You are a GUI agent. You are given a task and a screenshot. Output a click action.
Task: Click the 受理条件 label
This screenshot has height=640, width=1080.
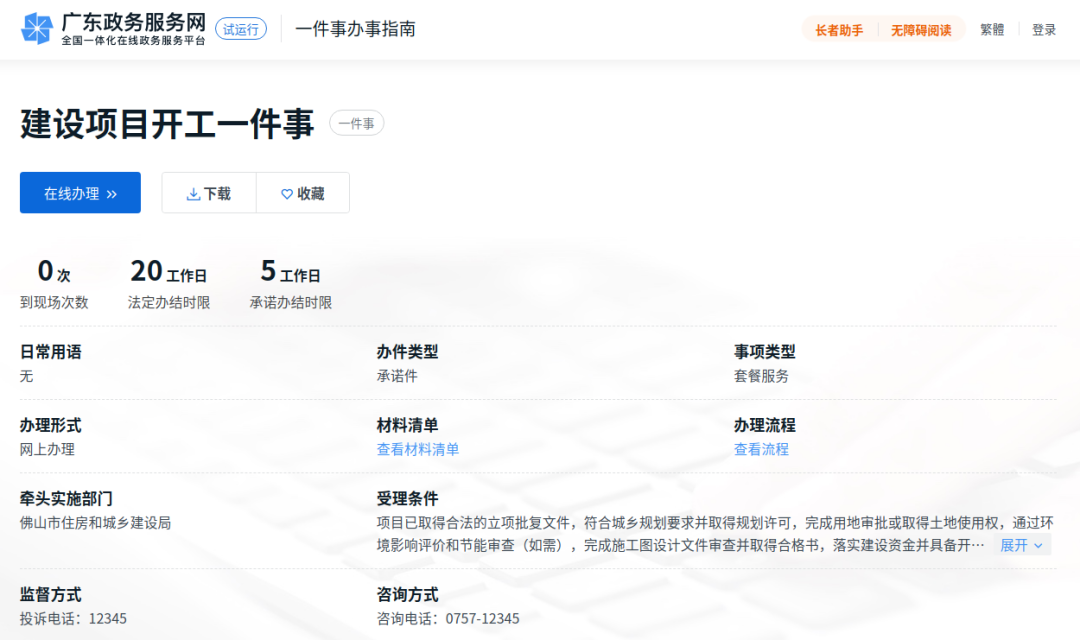click(407, 499)
